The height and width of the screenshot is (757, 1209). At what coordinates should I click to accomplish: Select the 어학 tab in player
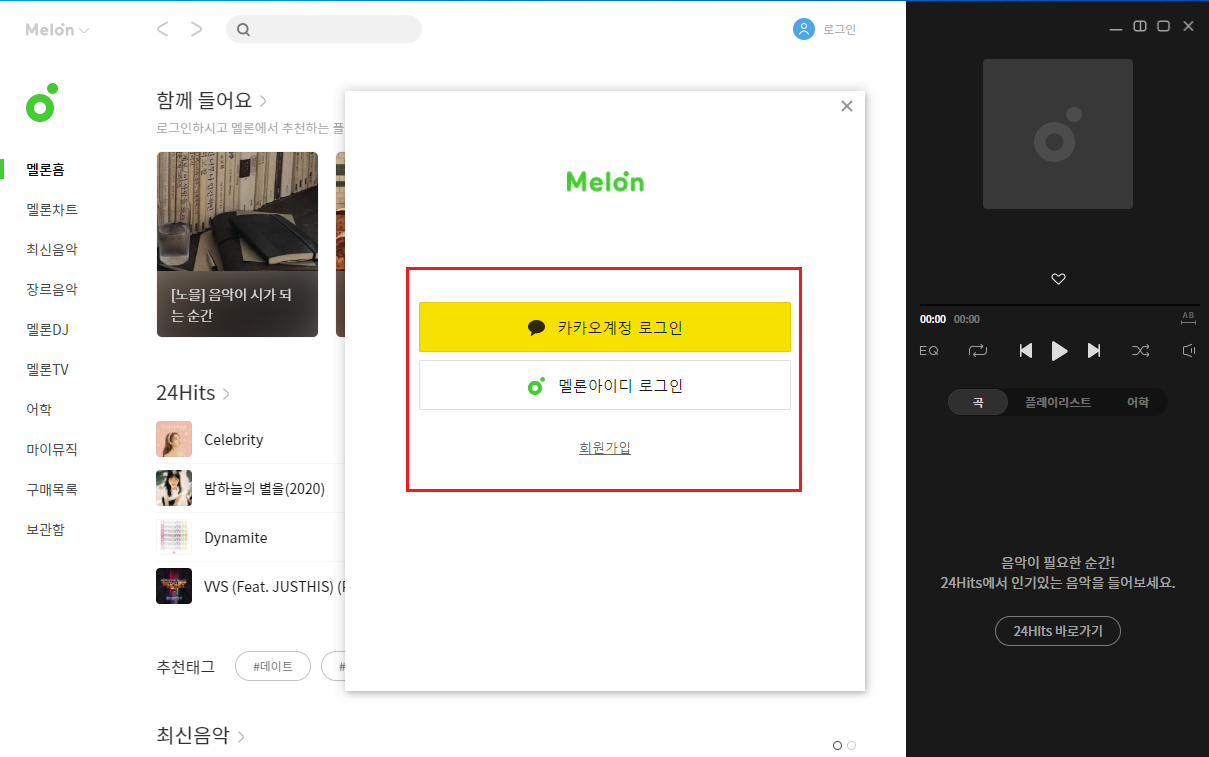(x=1138, y=402)
